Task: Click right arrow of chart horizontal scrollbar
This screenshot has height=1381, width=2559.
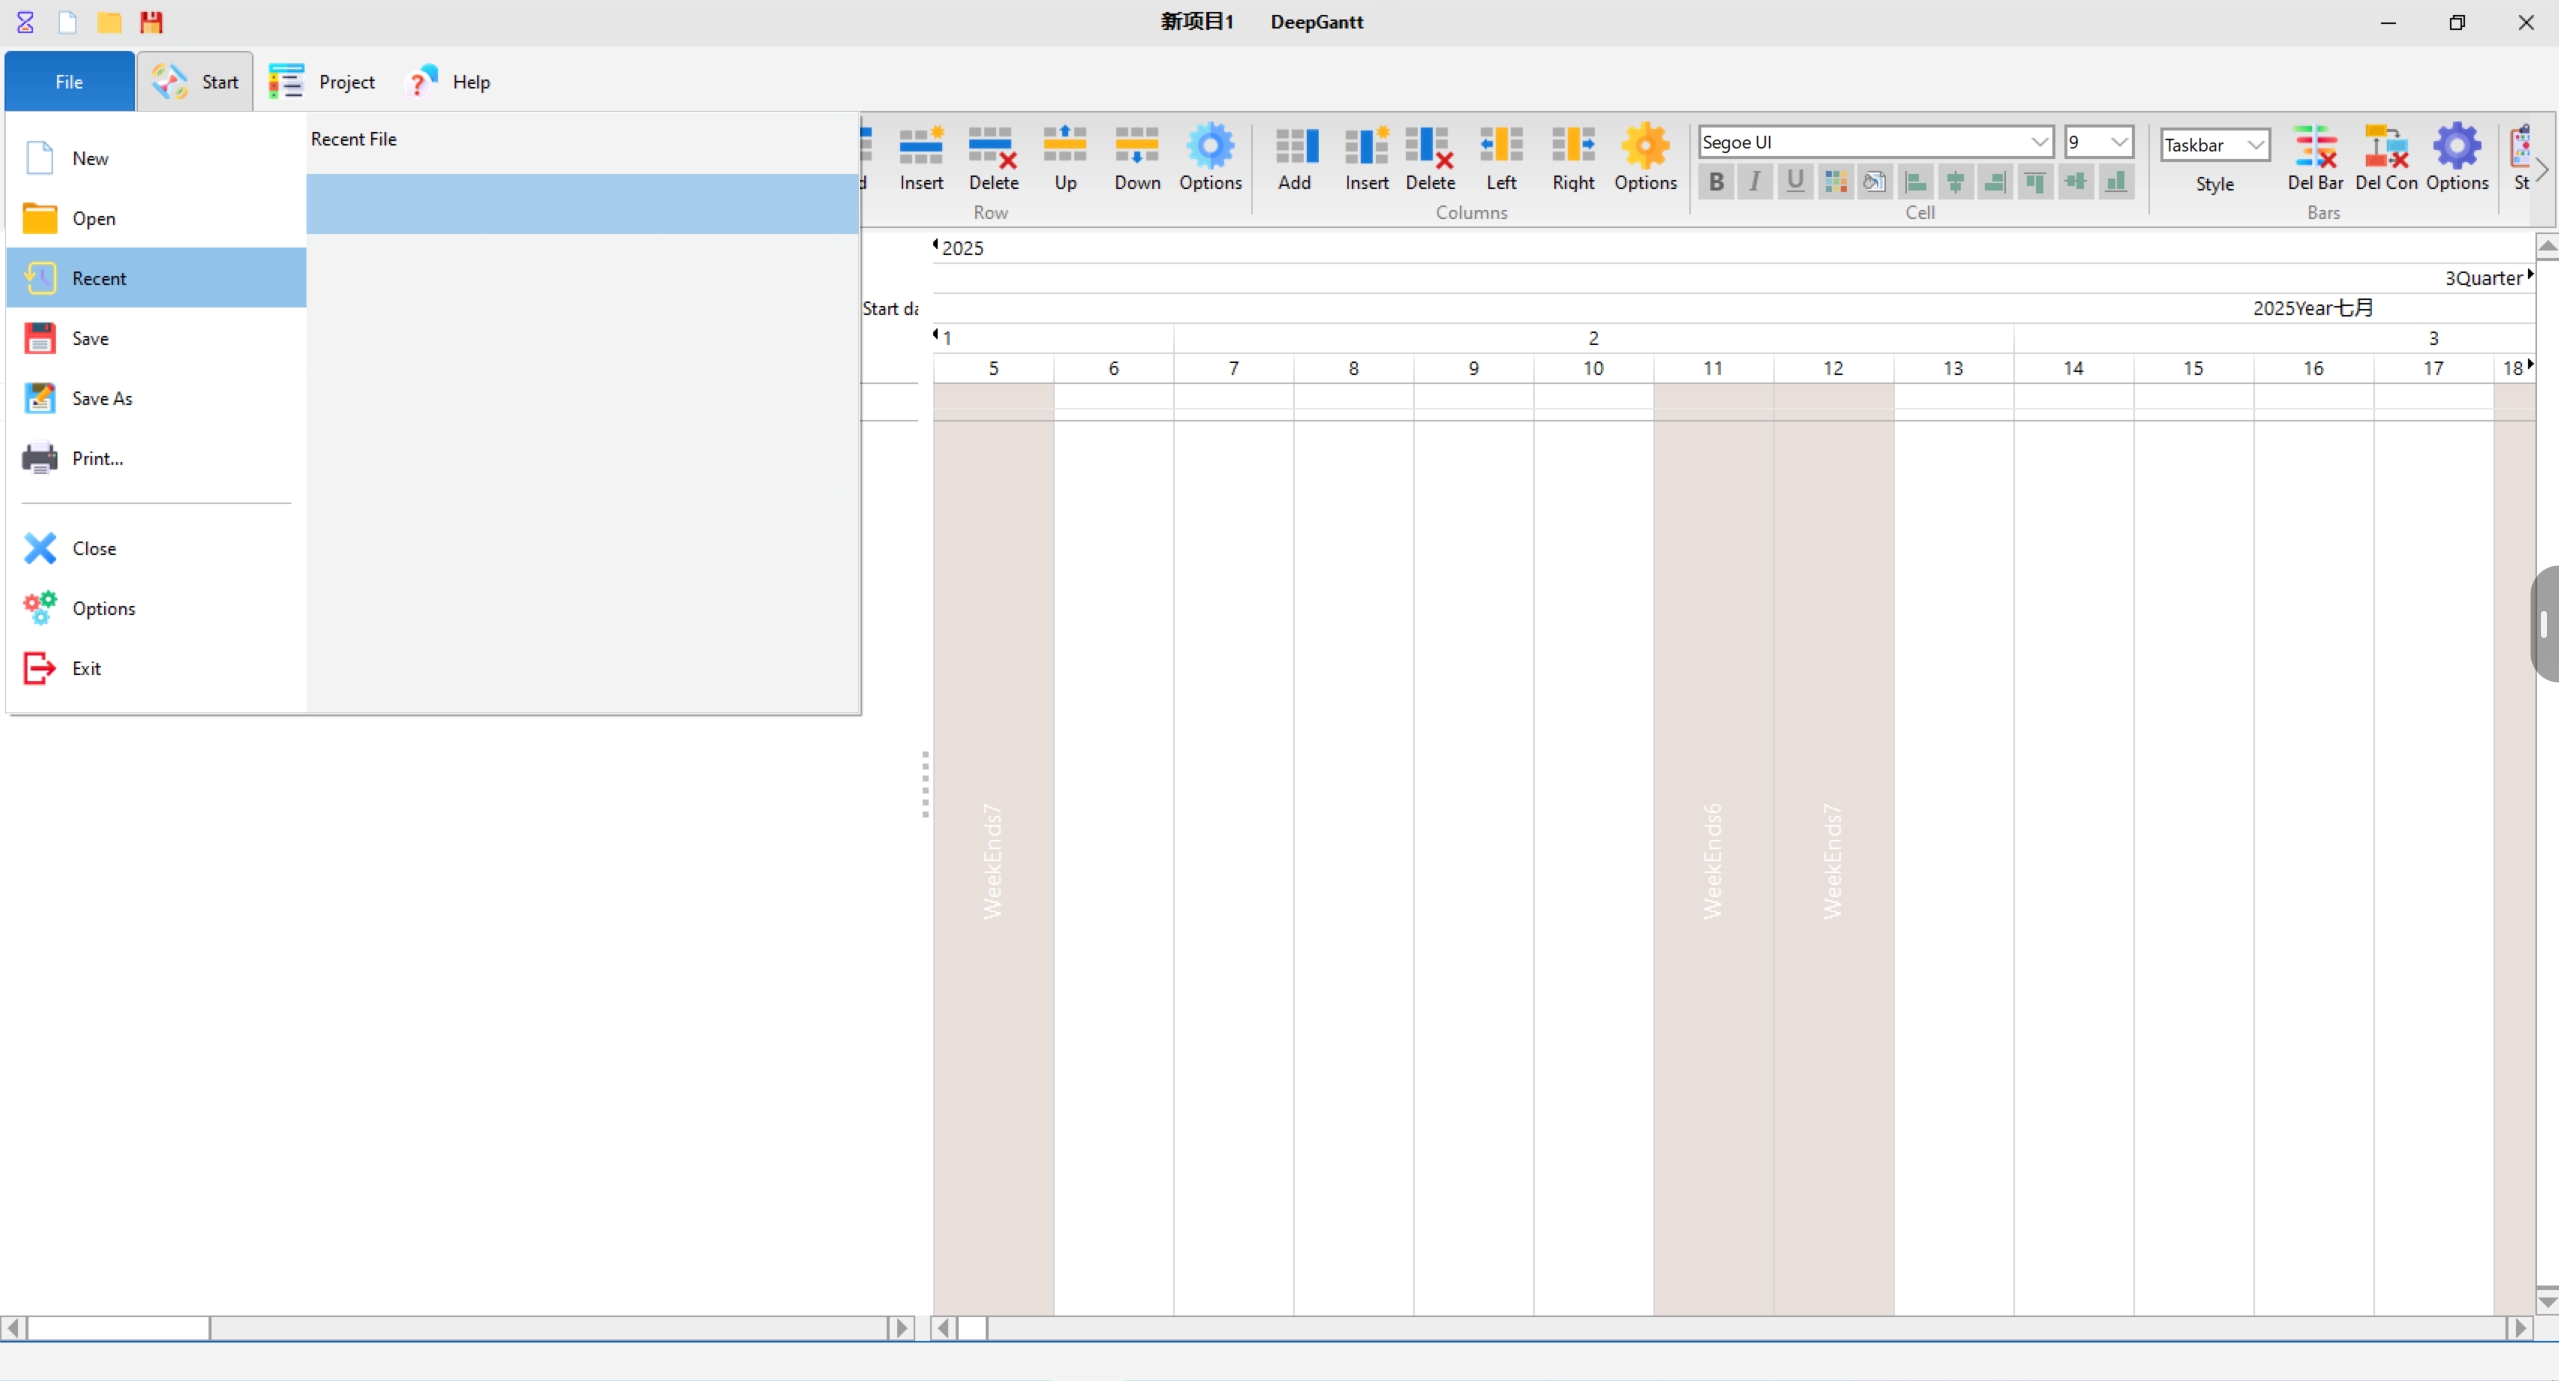Action: (x=2520, y=1328)
